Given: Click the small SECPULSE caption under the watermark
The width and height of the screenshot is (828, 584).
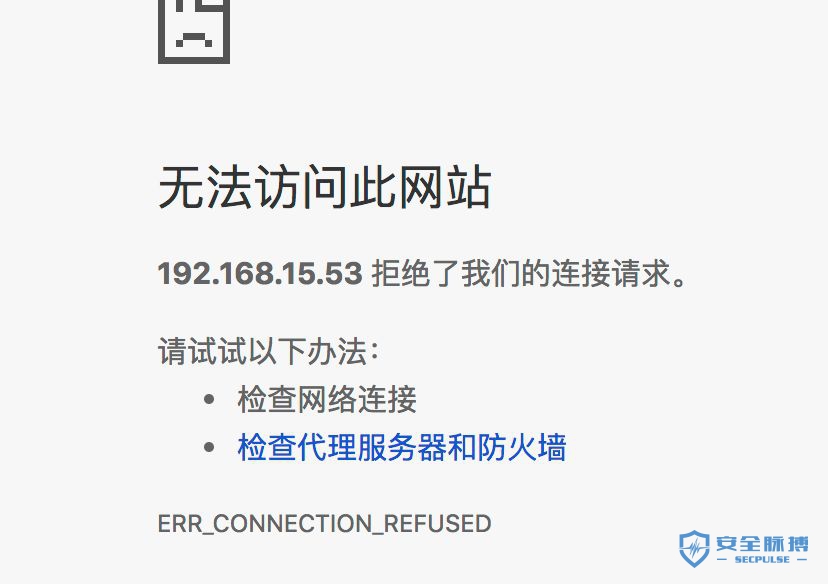Looking at the screenshot, I should (762, 559).
